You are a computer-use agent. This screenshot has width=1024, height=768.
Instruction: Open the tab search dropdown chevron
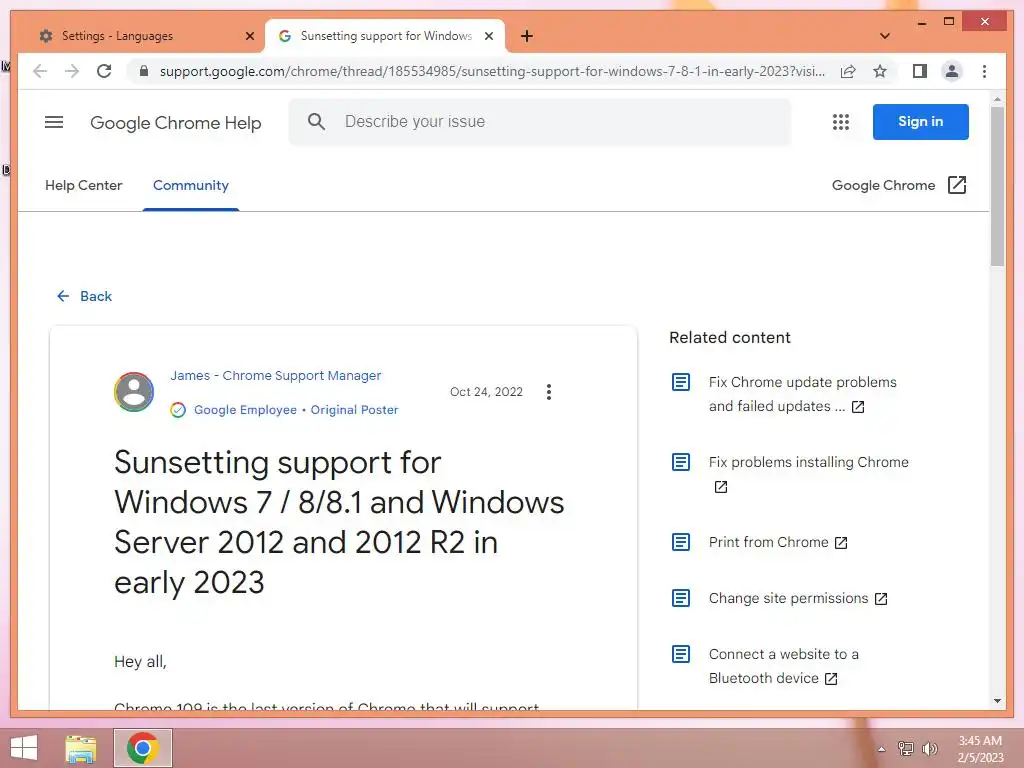pos(884,36)
